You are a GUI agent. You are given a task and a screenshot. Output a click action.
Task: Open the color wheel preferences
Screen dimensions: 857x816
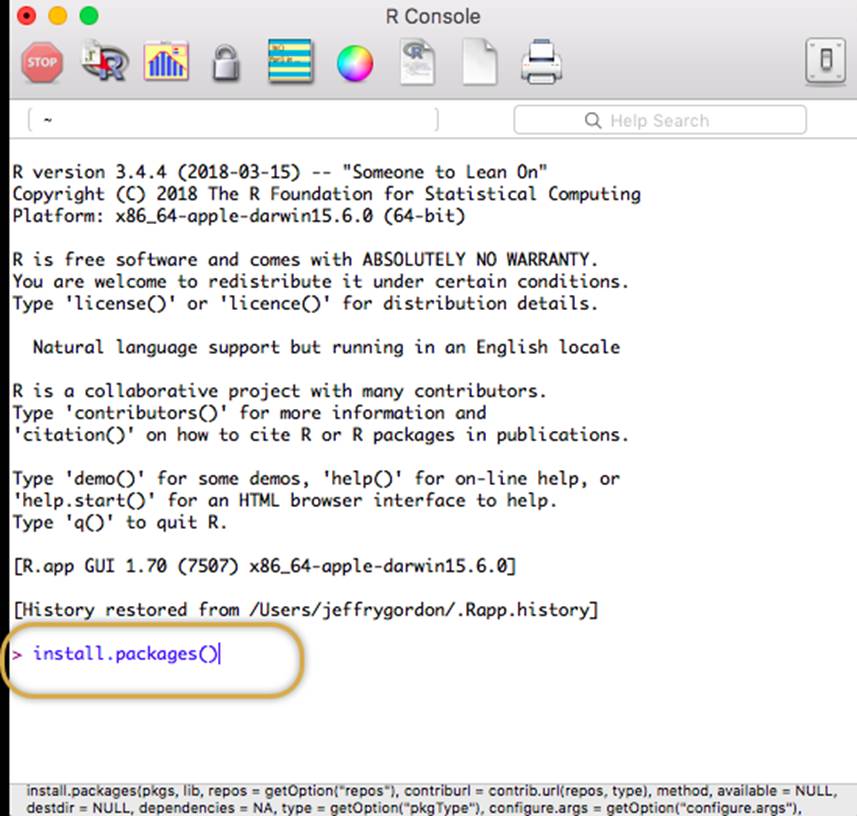(354, 64)
